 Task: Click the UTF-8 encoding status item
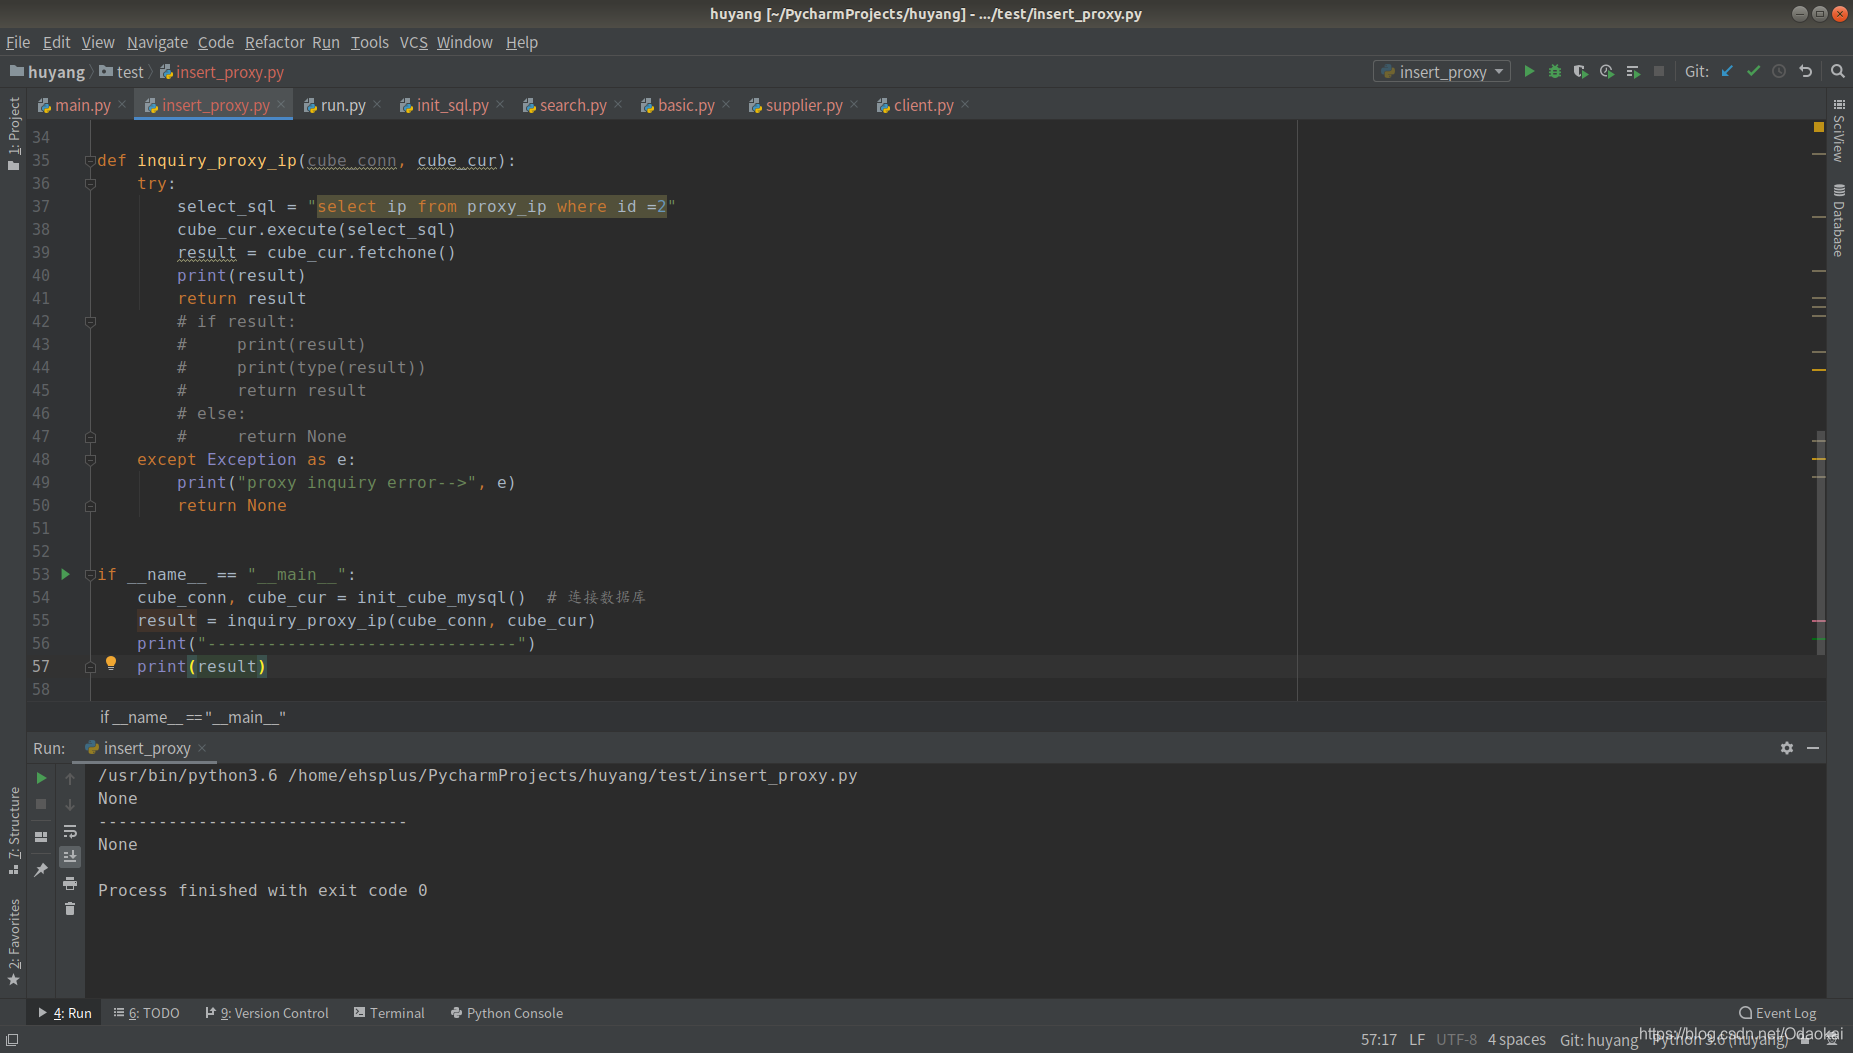[x=1457, y=1040]
